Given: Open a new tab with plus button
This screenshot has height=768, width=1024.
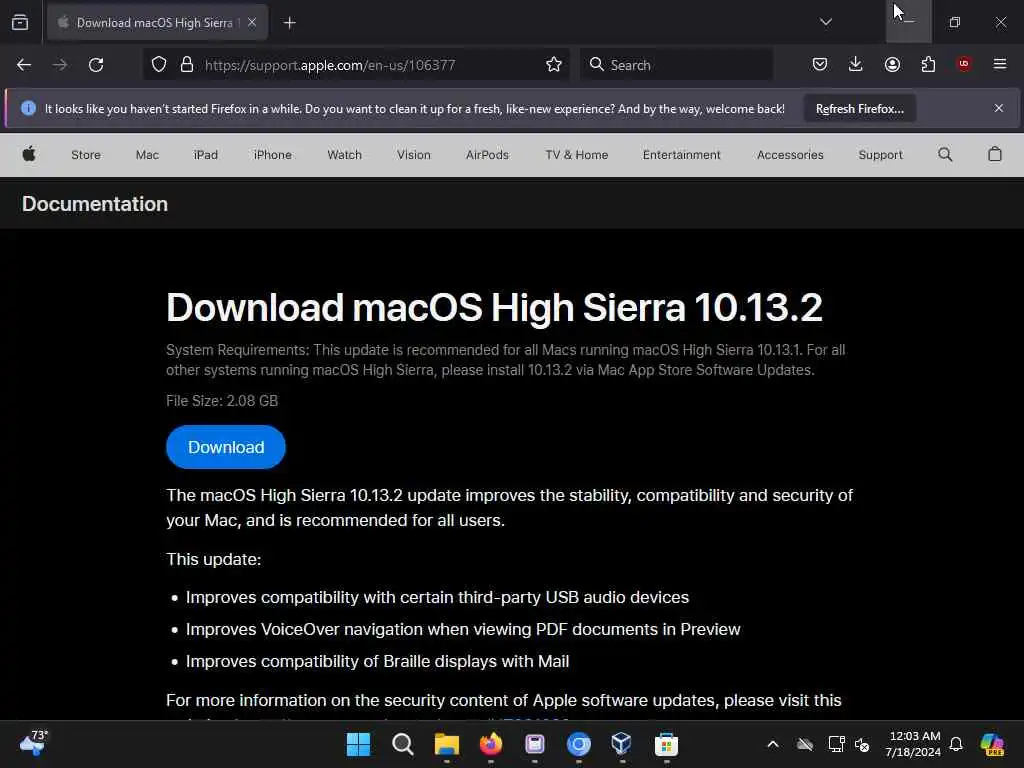Looking at the screenshot, I should [x=289, y=23].
